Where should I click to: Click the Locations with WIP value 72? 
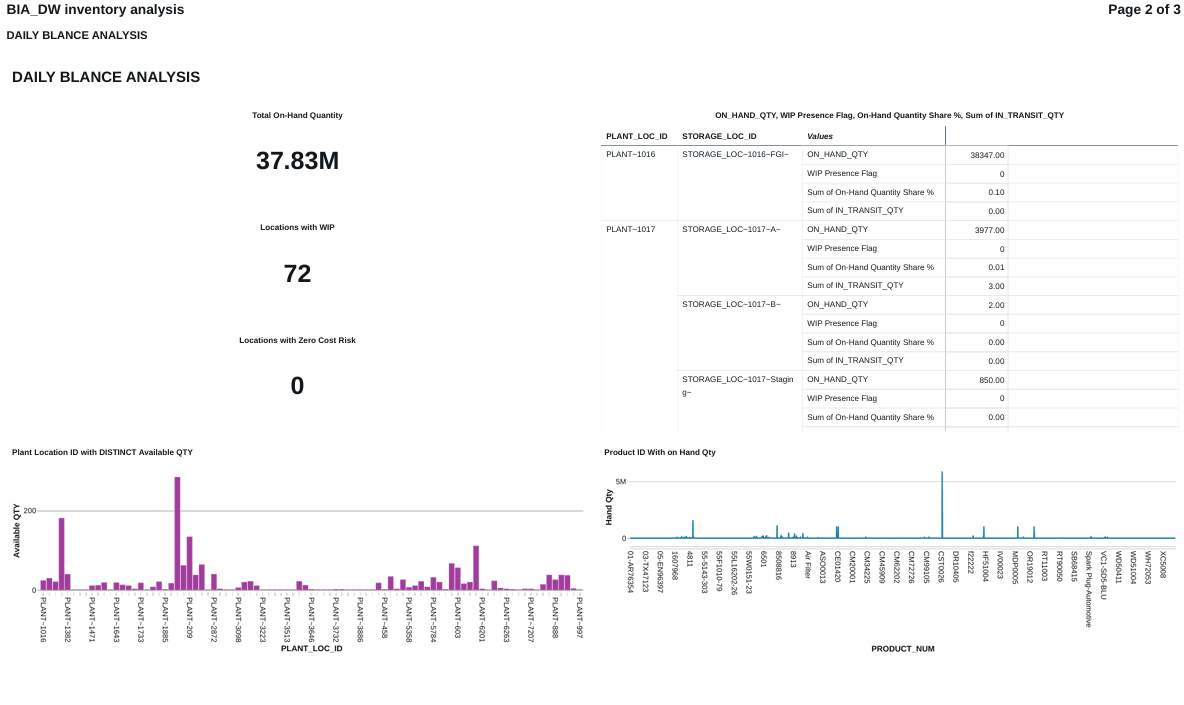pos(297,274)
